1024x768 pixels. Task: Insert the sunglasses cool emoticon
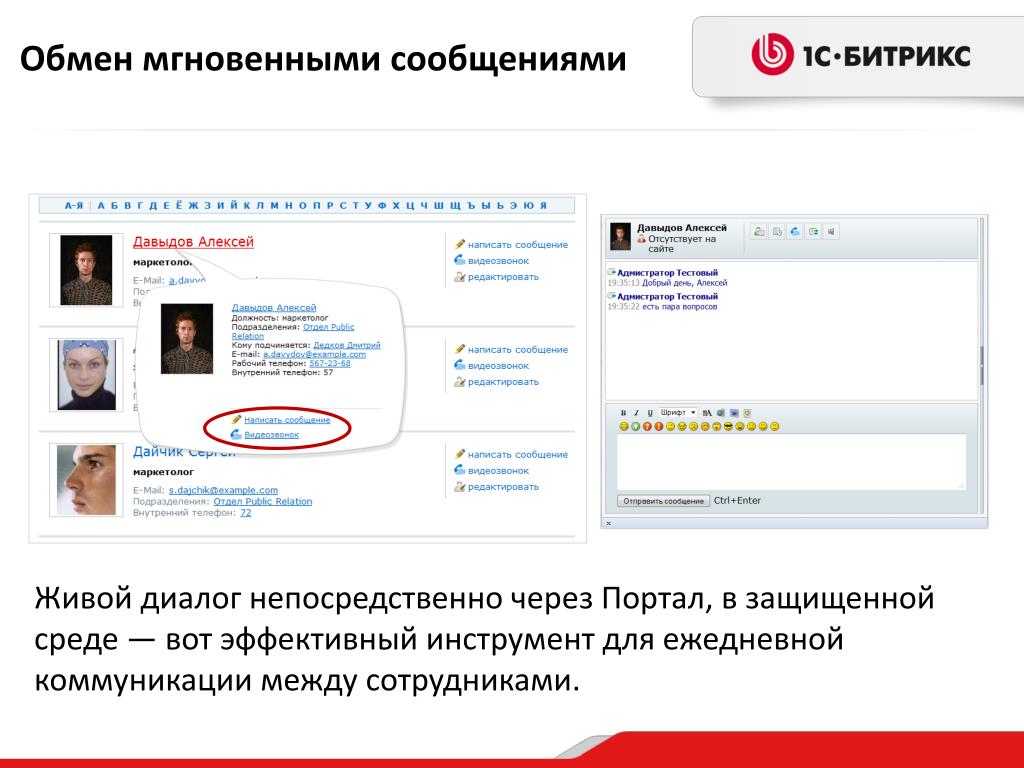[x=728, y=426]
